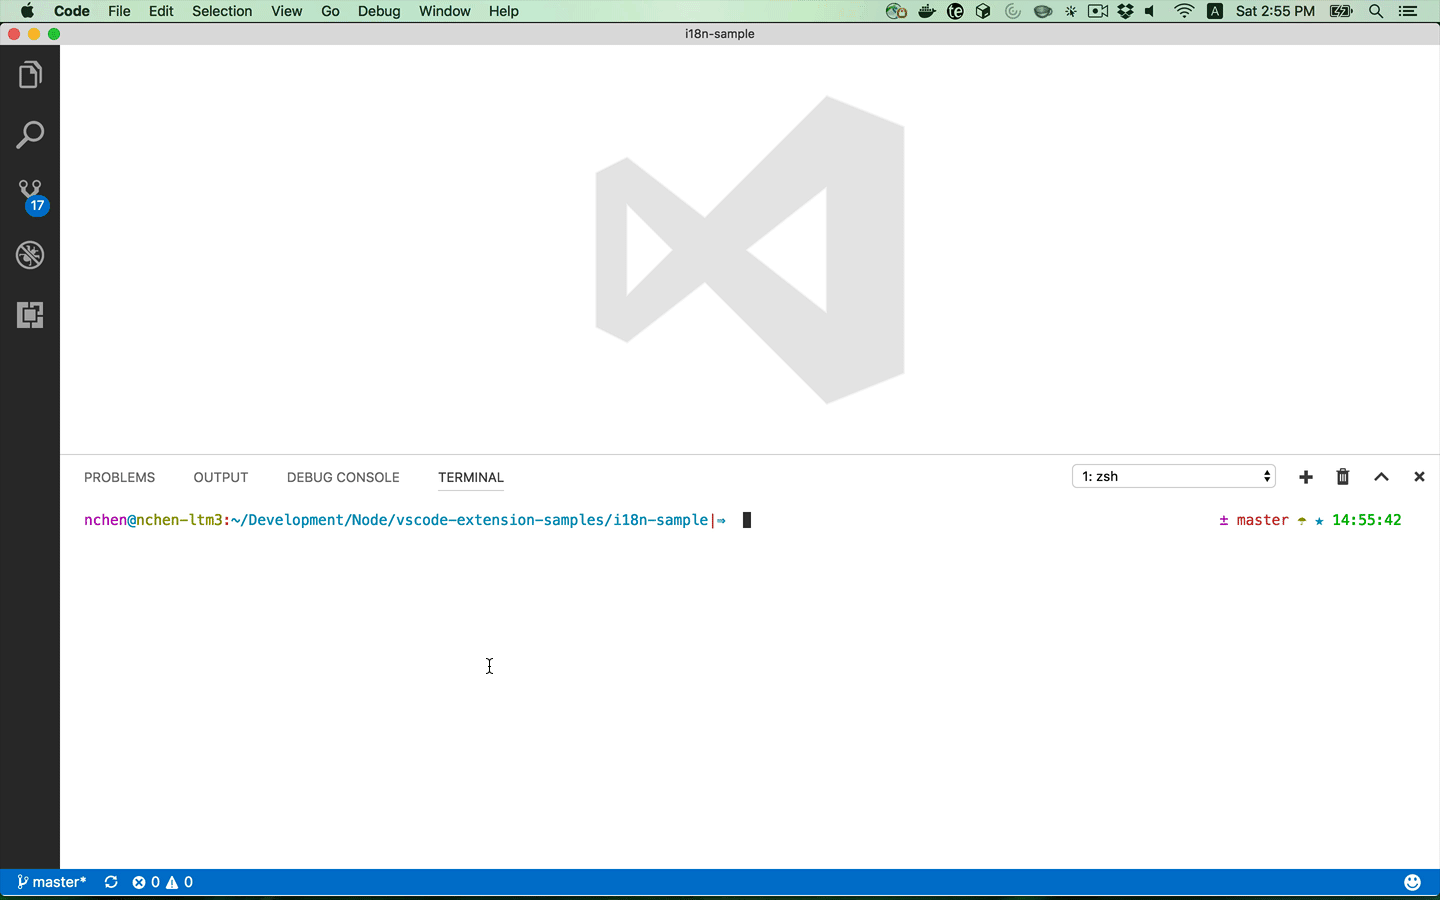Open the Debug view in activity bar
This screenshot has width=1440, height=900.
pos(30,255)
